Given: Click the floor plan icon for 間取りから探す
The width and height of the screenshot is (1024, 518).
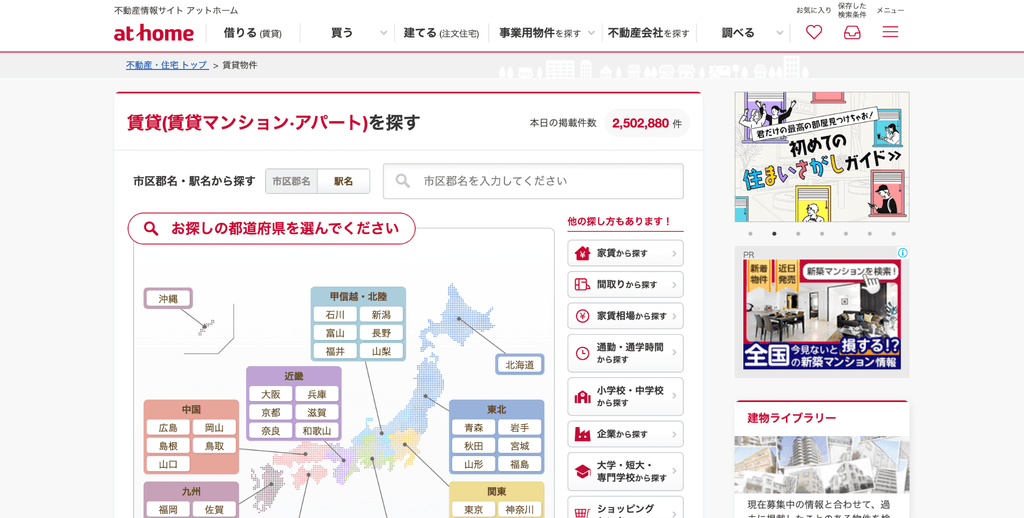Looking at the screenshot, I should [582, 285].
